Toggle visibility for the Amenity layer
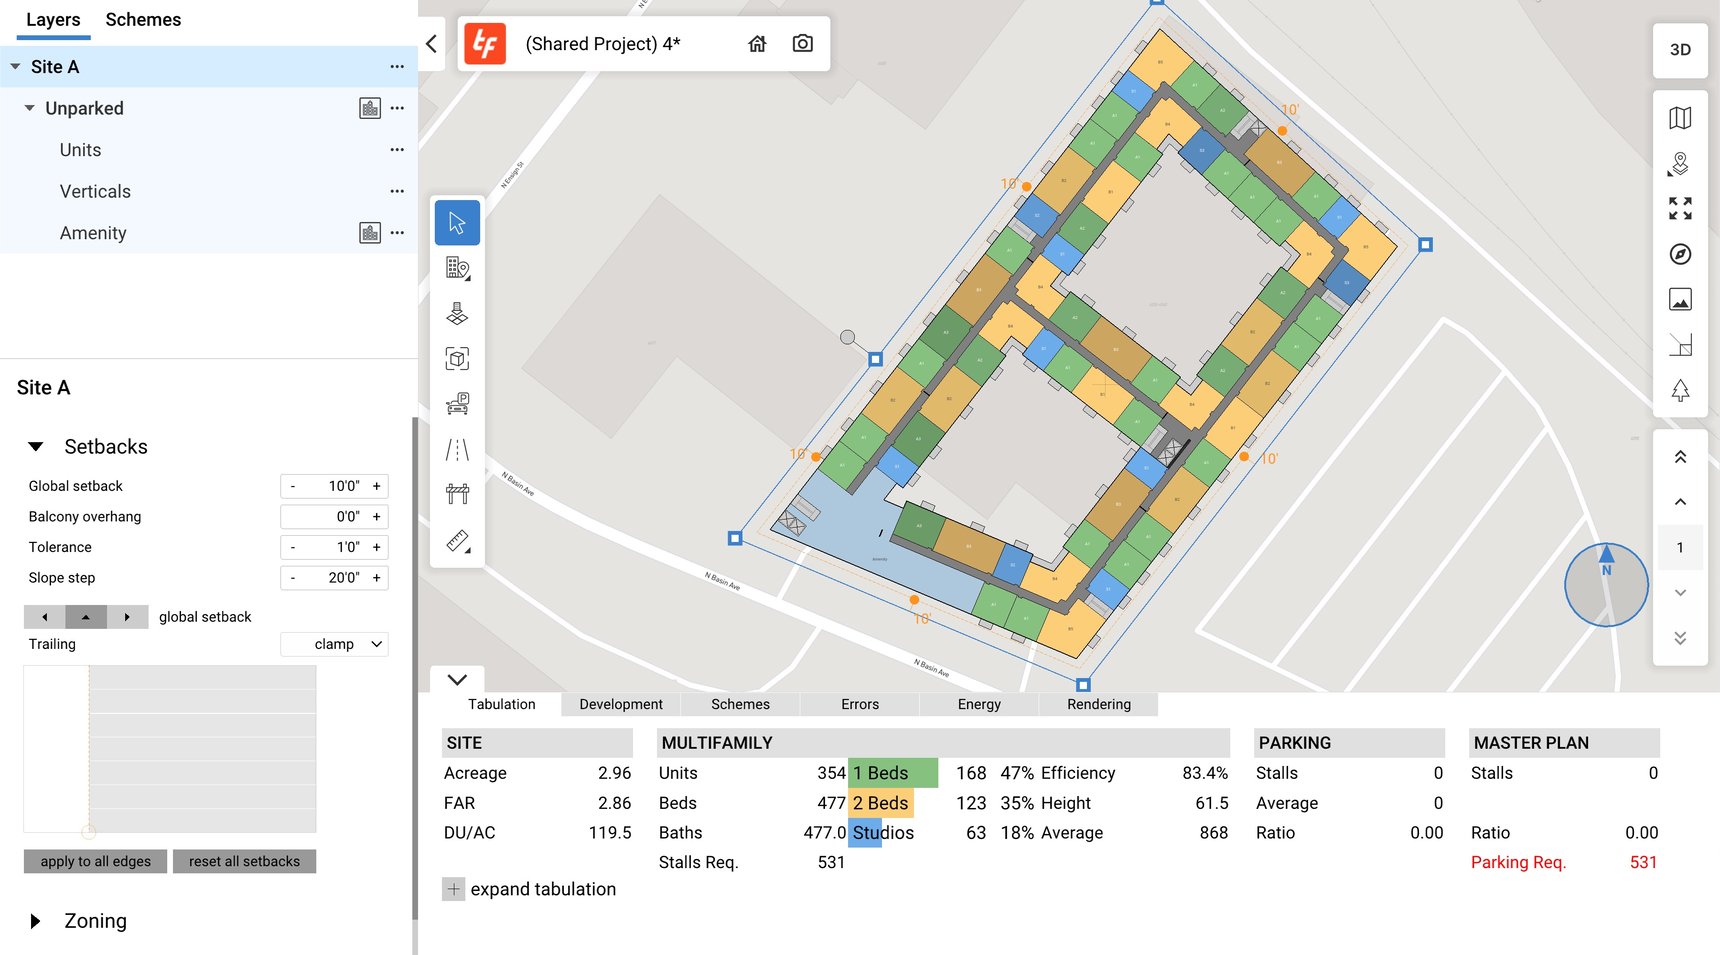Screen dimensions: 1720x955 [x=370, y=232]
